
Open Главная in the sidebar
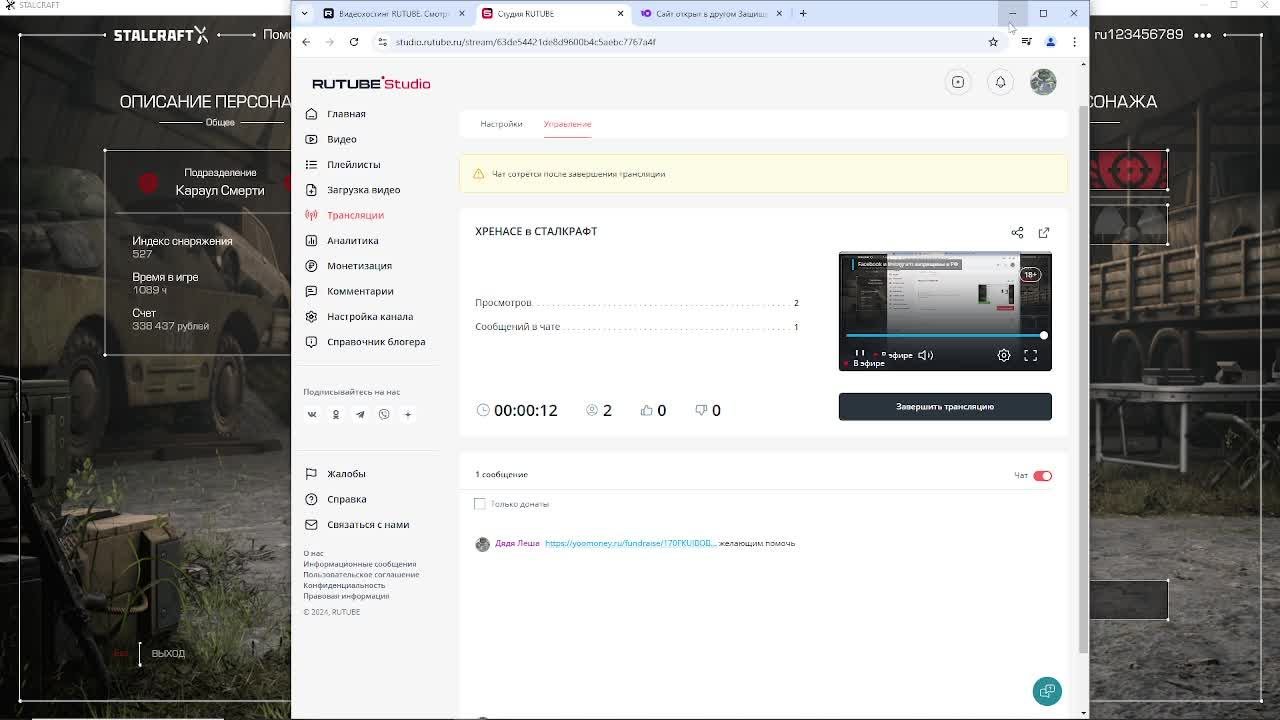click(x=346, y=114)
